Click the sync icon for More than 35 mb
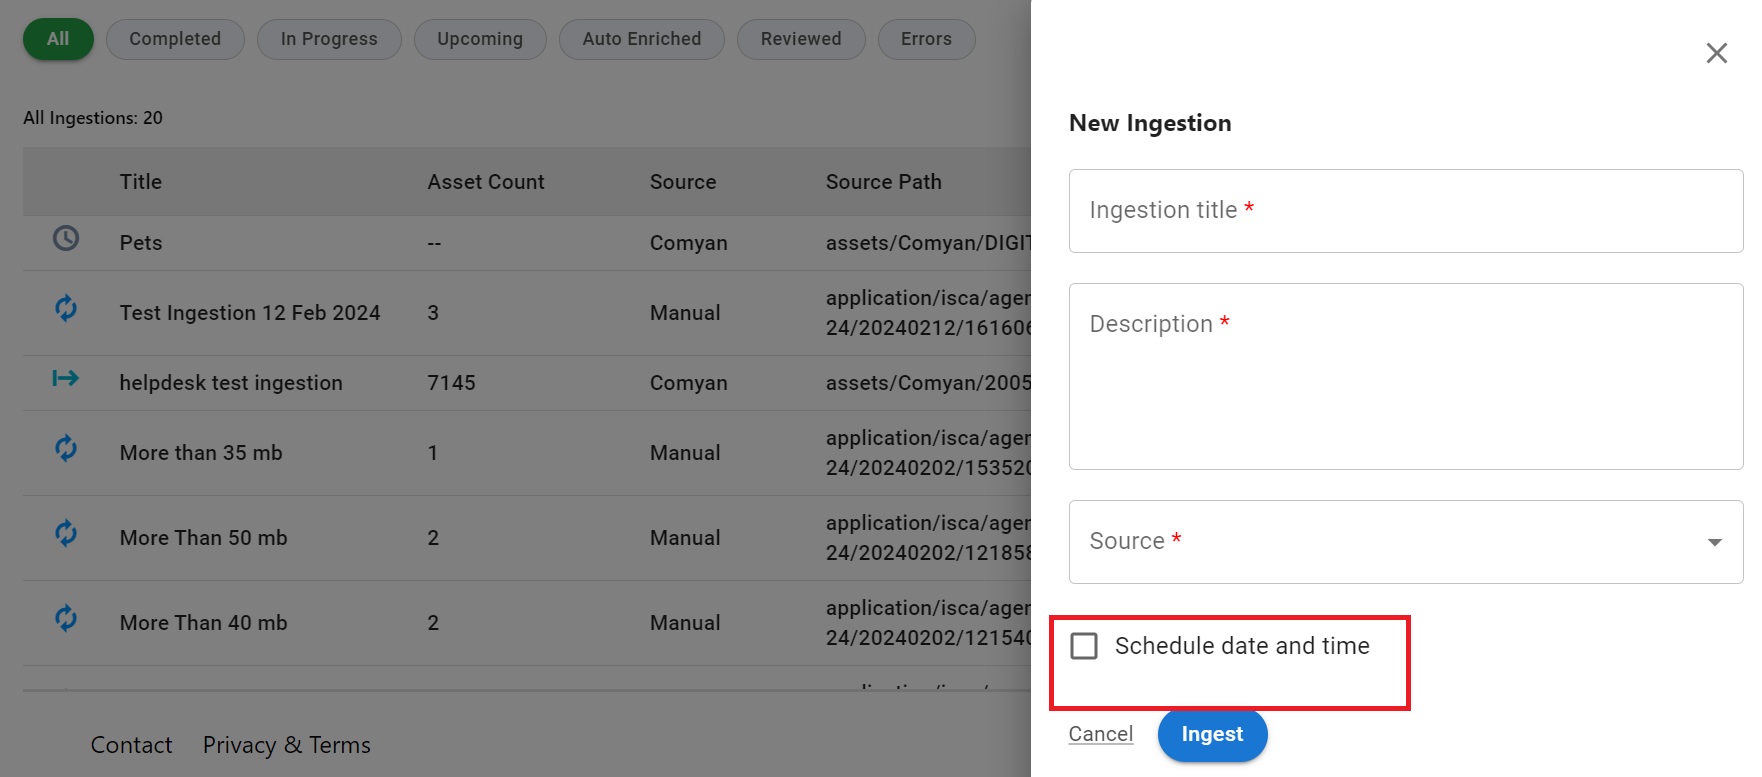Screen dimensions: 1762x777 tap(66, 448)
